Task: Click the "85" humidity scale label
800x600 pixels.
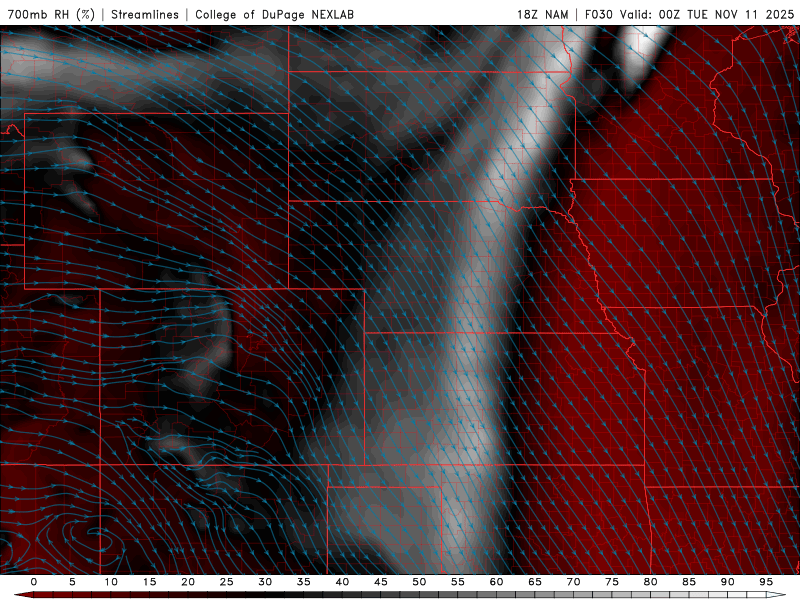Action: point(689,582)
